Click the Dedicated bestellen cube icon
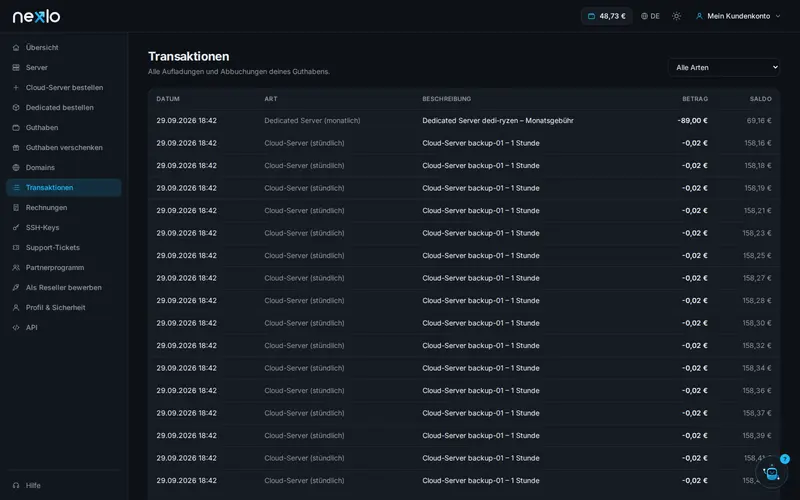The height and width of the screenshot is (500, 800). coord(16,108)
